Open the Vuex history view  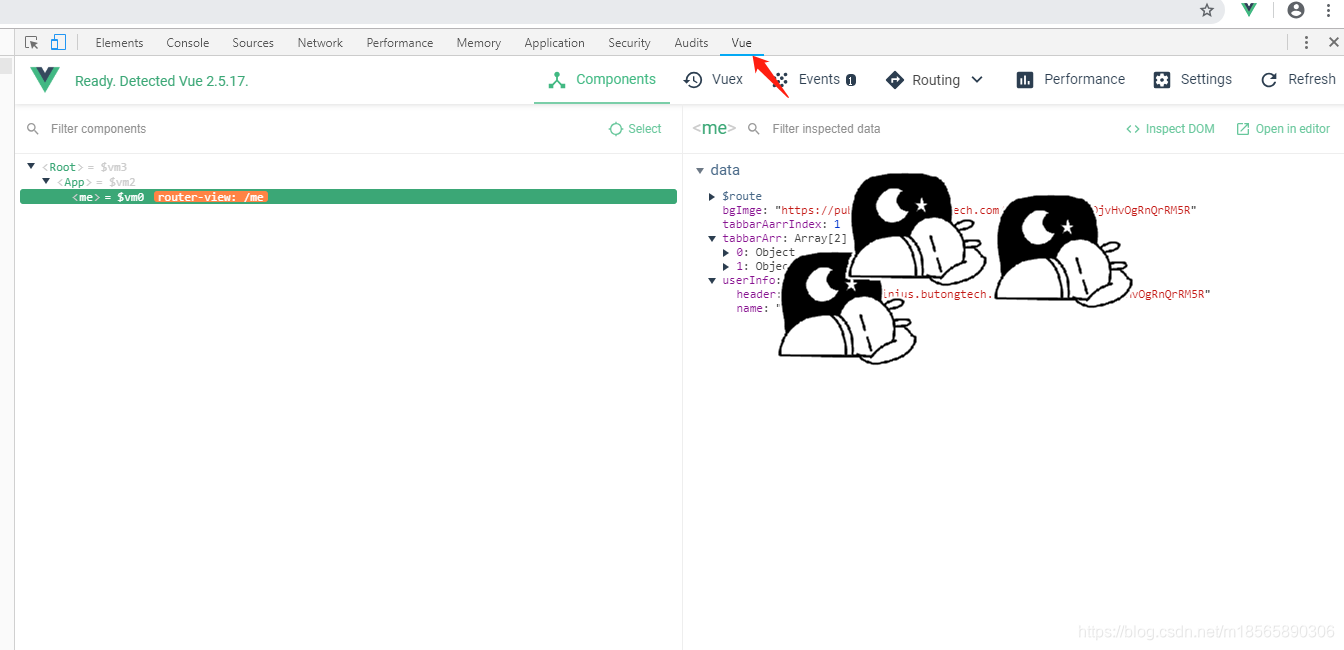click(713, 79)
